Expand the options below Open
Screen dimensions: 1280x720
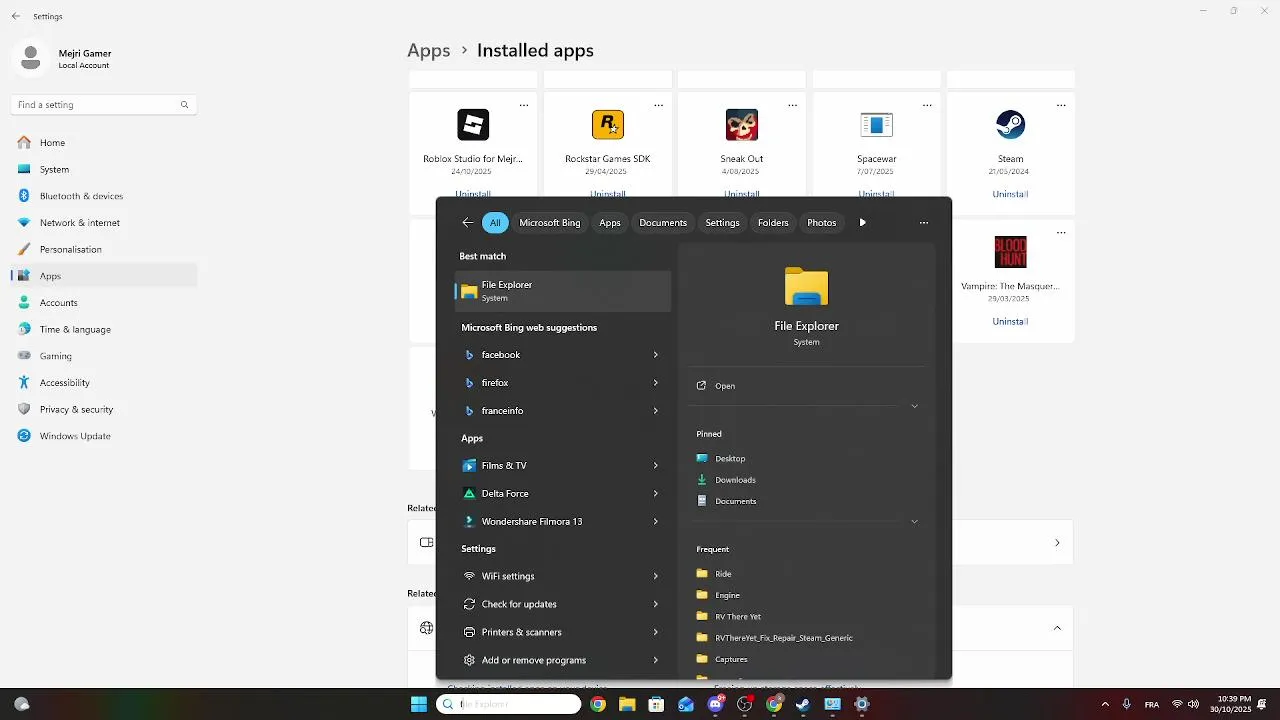click(914, 406)
